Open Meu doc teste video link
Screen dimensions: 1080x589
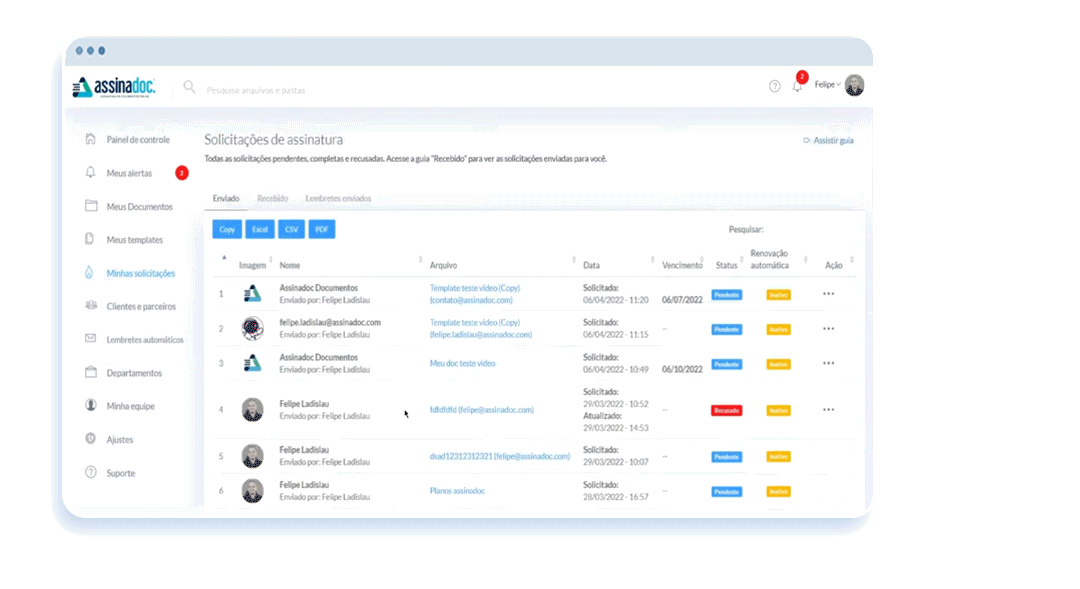[462, 363]
